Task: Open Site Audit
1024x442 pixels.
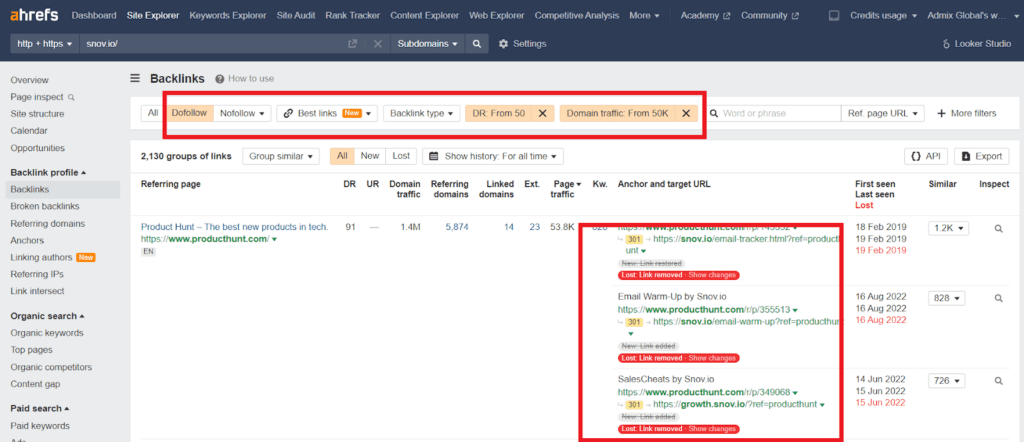Action: tap(297, 15)
